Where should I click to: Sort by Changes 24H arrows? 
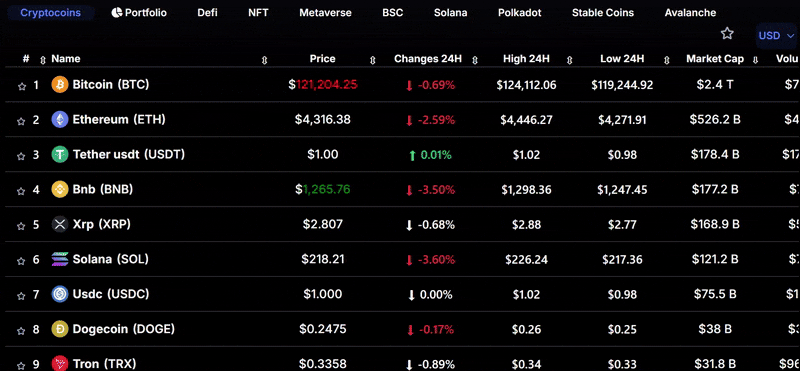click(x=474, y=60)
